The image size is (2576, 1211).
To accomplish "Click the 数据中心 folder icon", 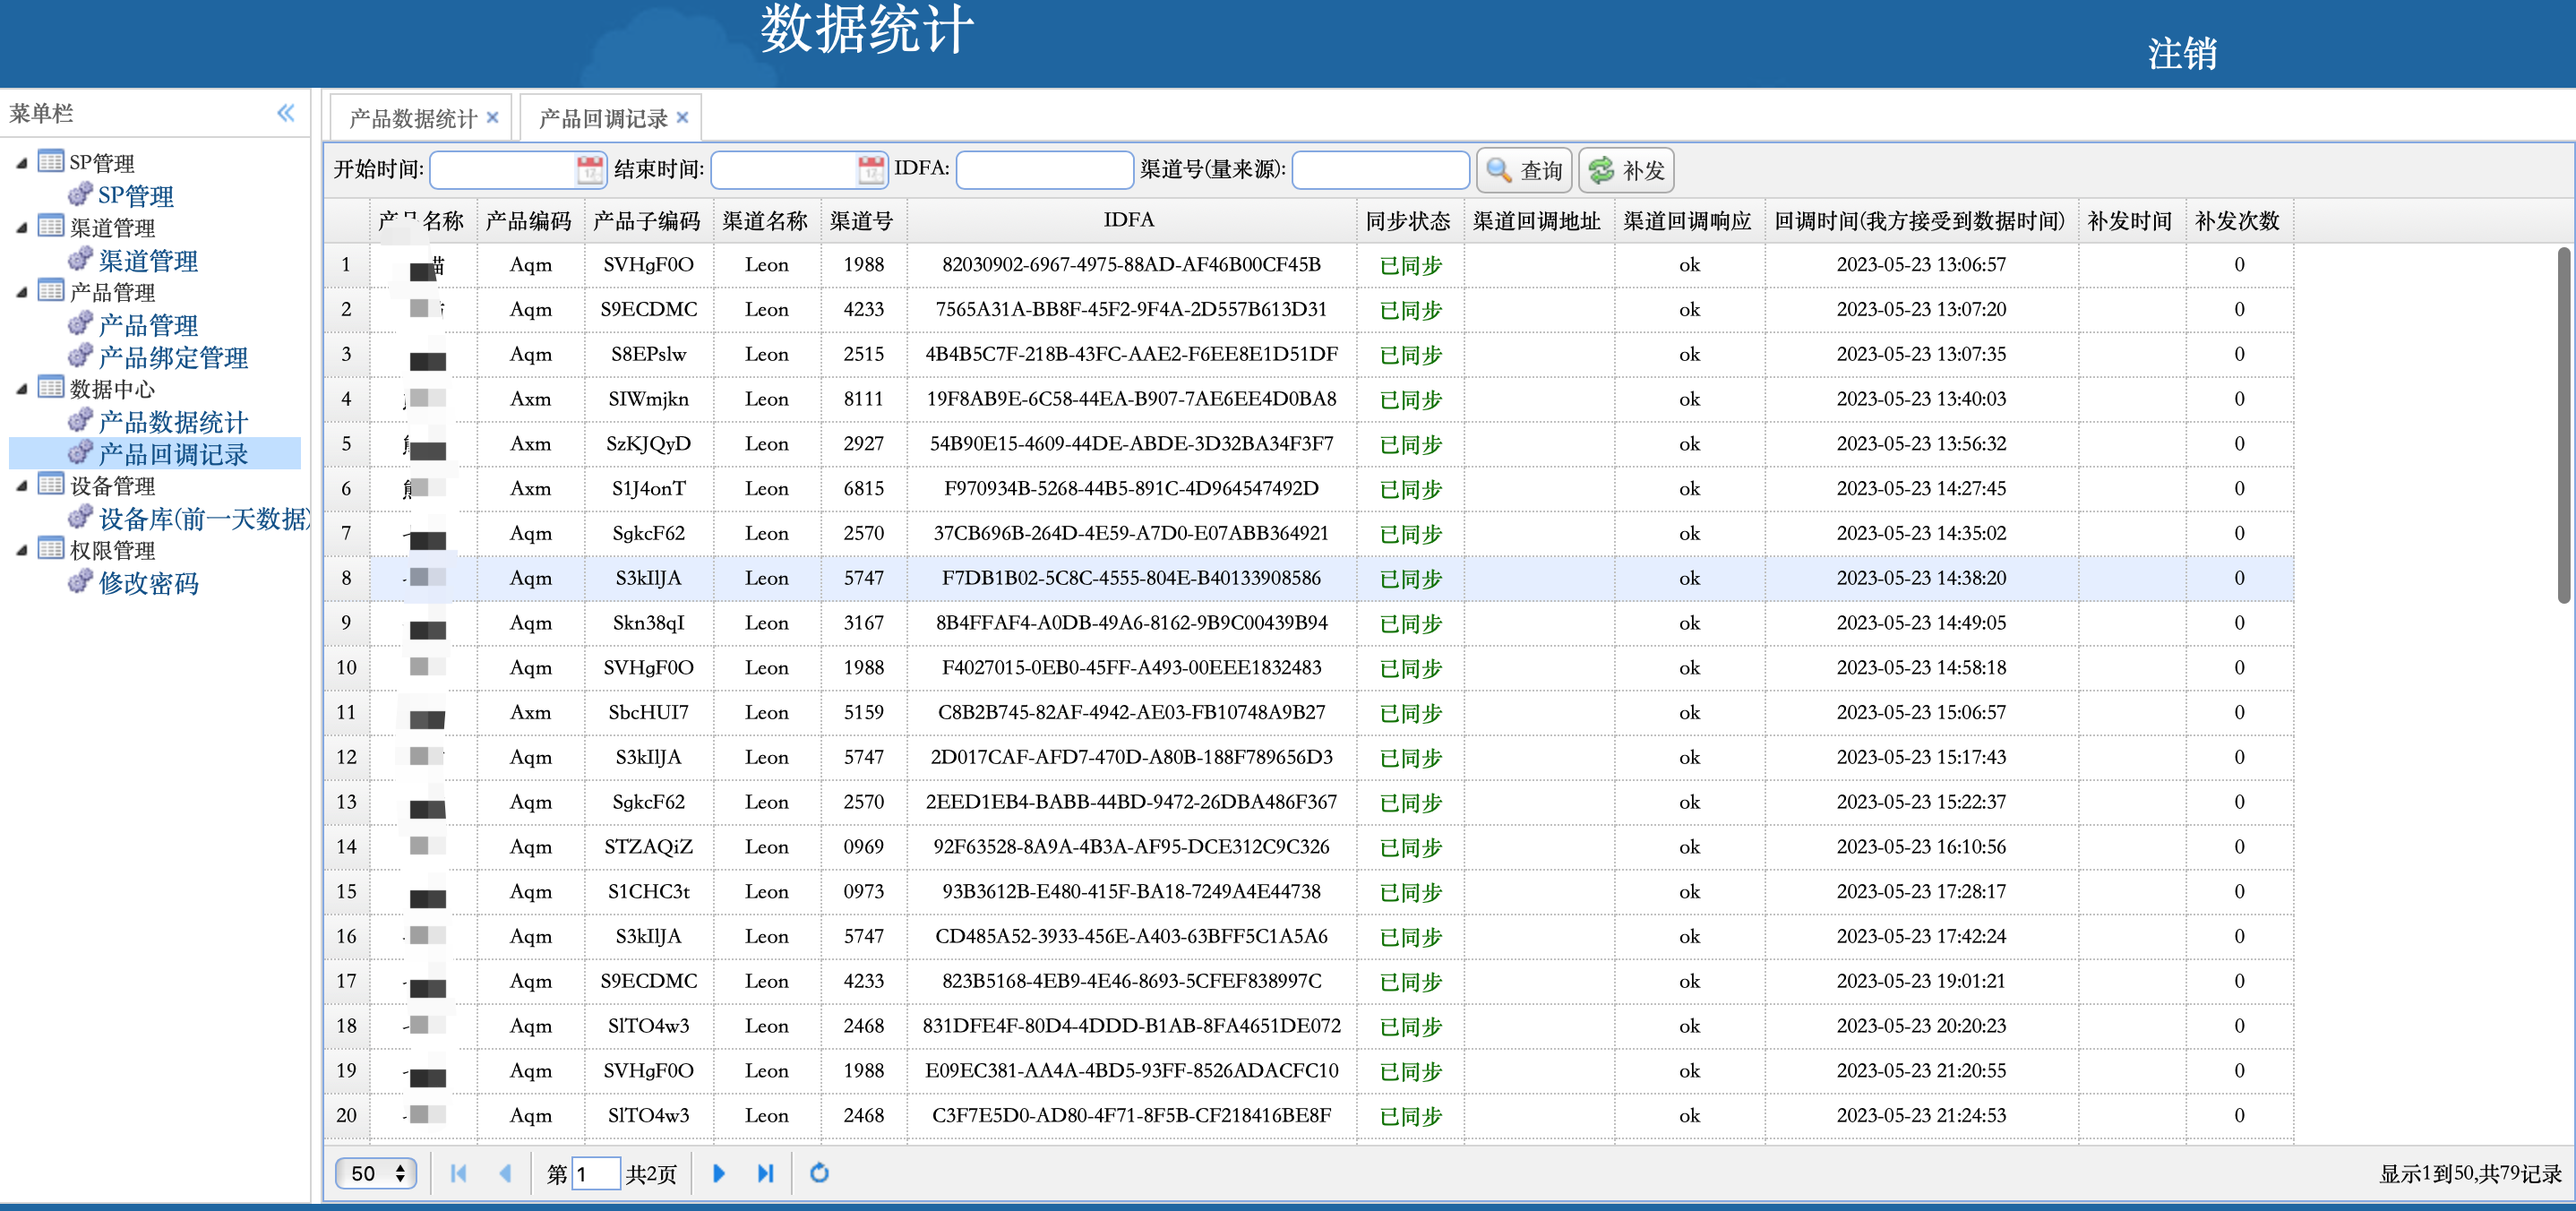I will pyautogui.click(x=51, y=388).
